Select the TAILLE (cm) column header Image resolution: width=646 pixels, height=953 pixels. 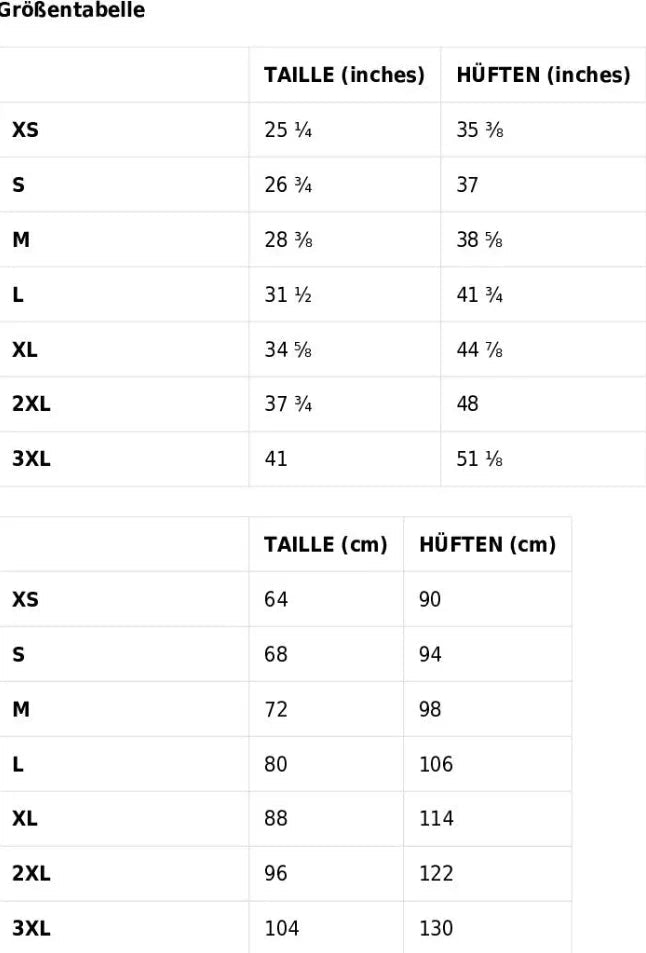325,545
